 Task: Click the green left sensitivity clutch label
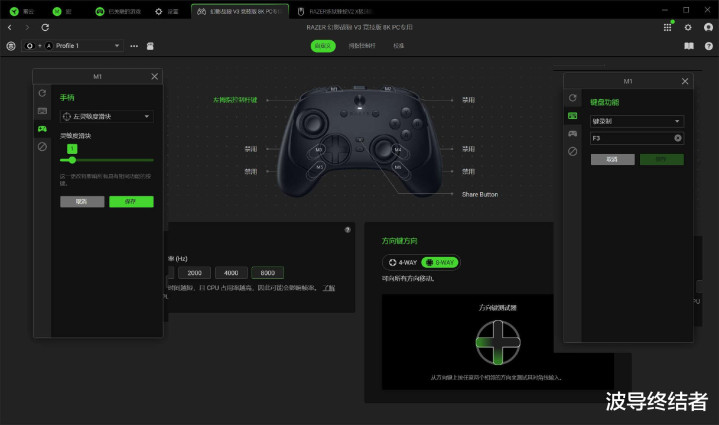click(235, 100)
